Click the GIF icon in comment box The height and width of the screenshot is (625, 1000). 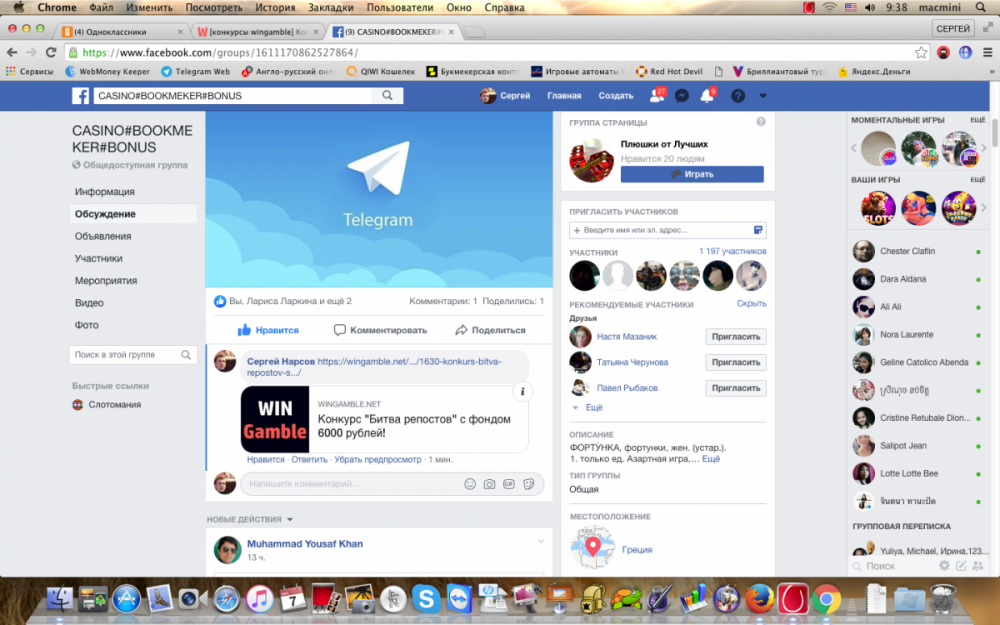pyautogui.click(x=508, y=484)
